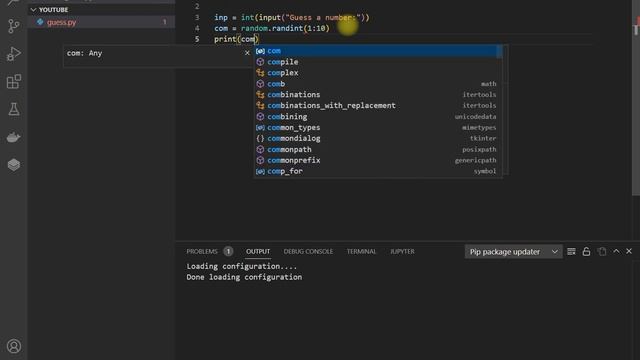Switch to the DEBUG CONSOLE tab

tap(308, 251)
